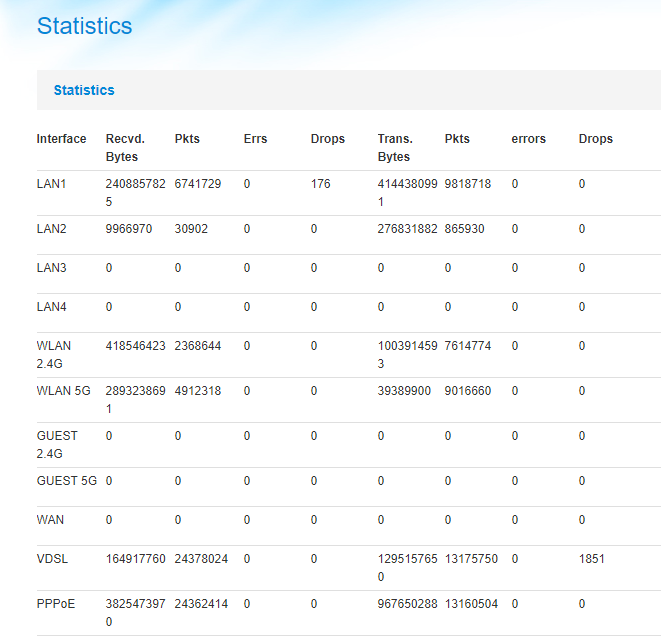Select the Trans. Bytes column header
The height and width of the screenshot is (642, 661).
click(395, 148)
